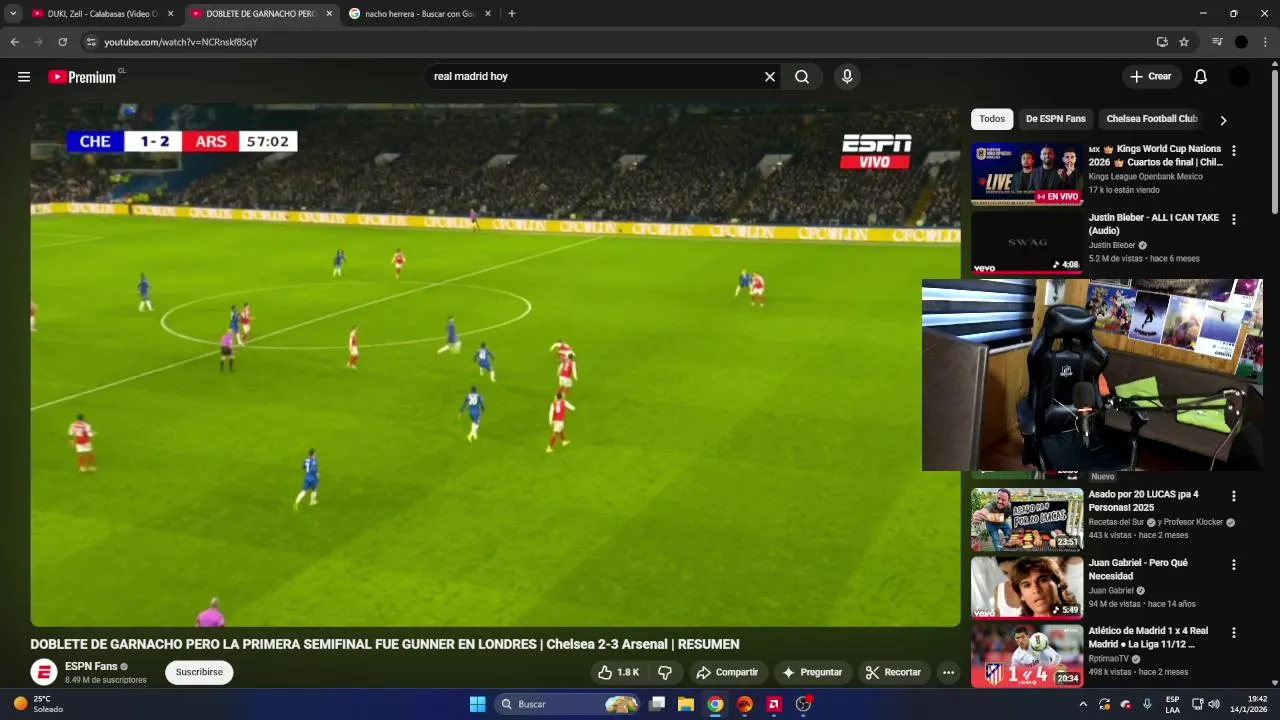Open the Windows Start menu

(477, 704)
